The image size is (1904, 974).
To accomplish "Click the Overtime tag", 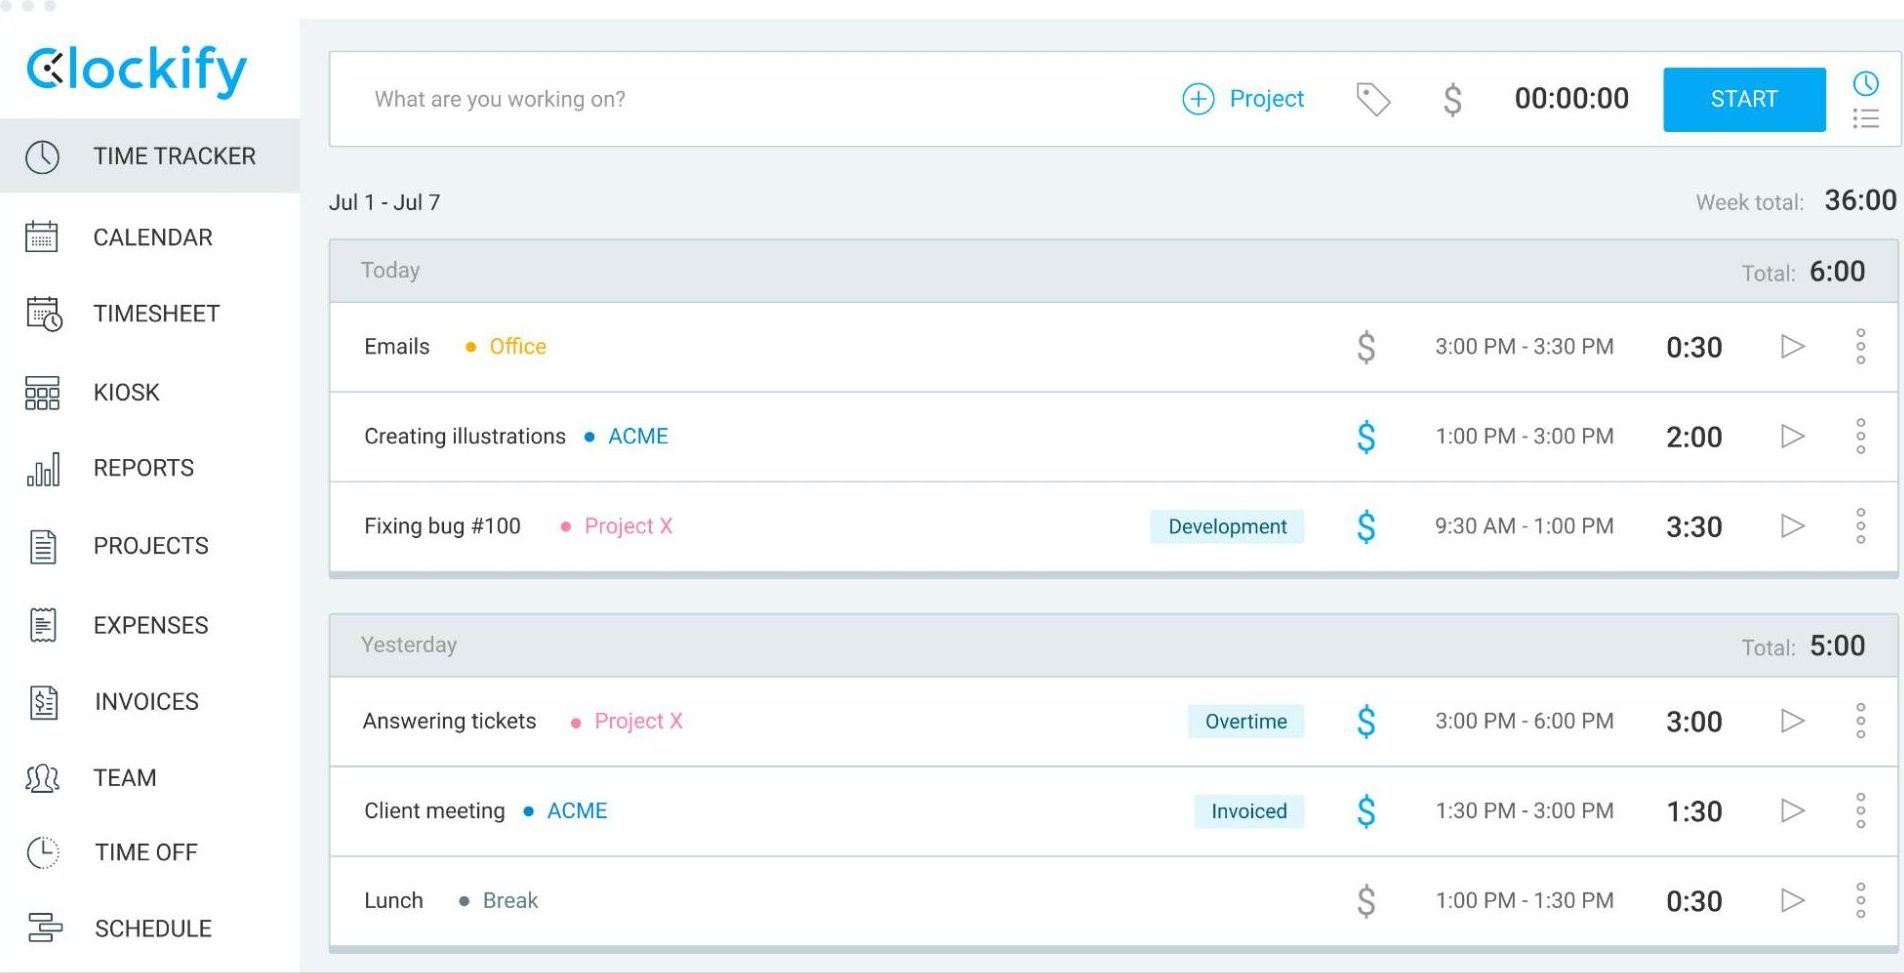I will coord(1246,722).
